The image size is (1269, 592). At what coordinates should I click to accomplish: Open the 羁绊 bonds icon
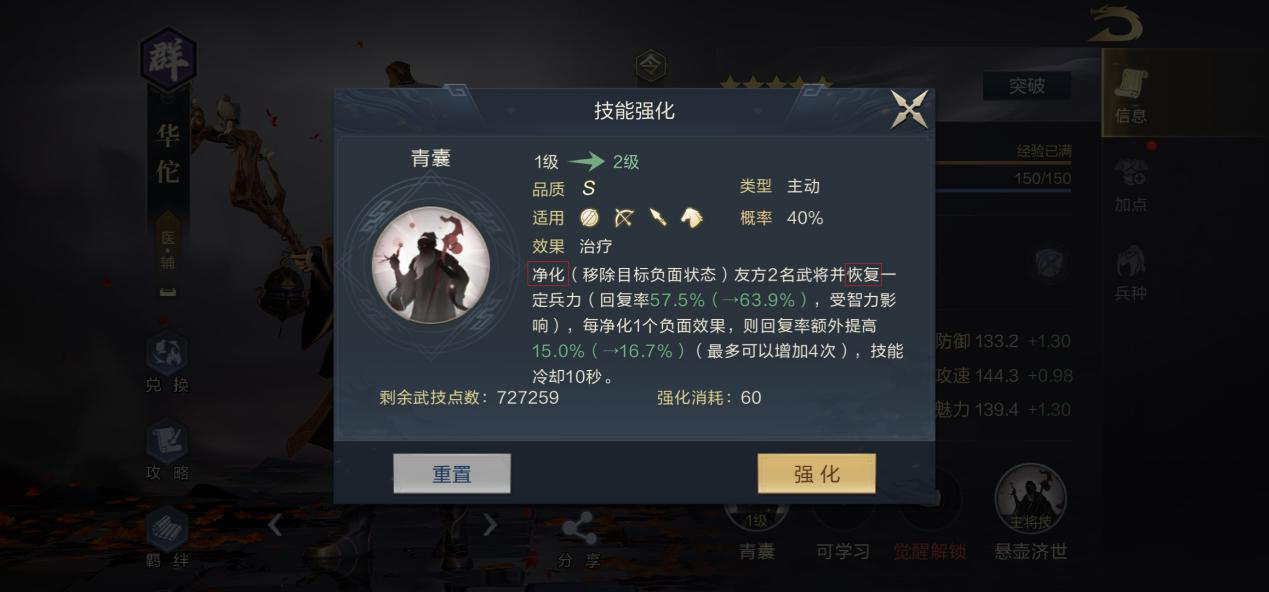point(167,539)
